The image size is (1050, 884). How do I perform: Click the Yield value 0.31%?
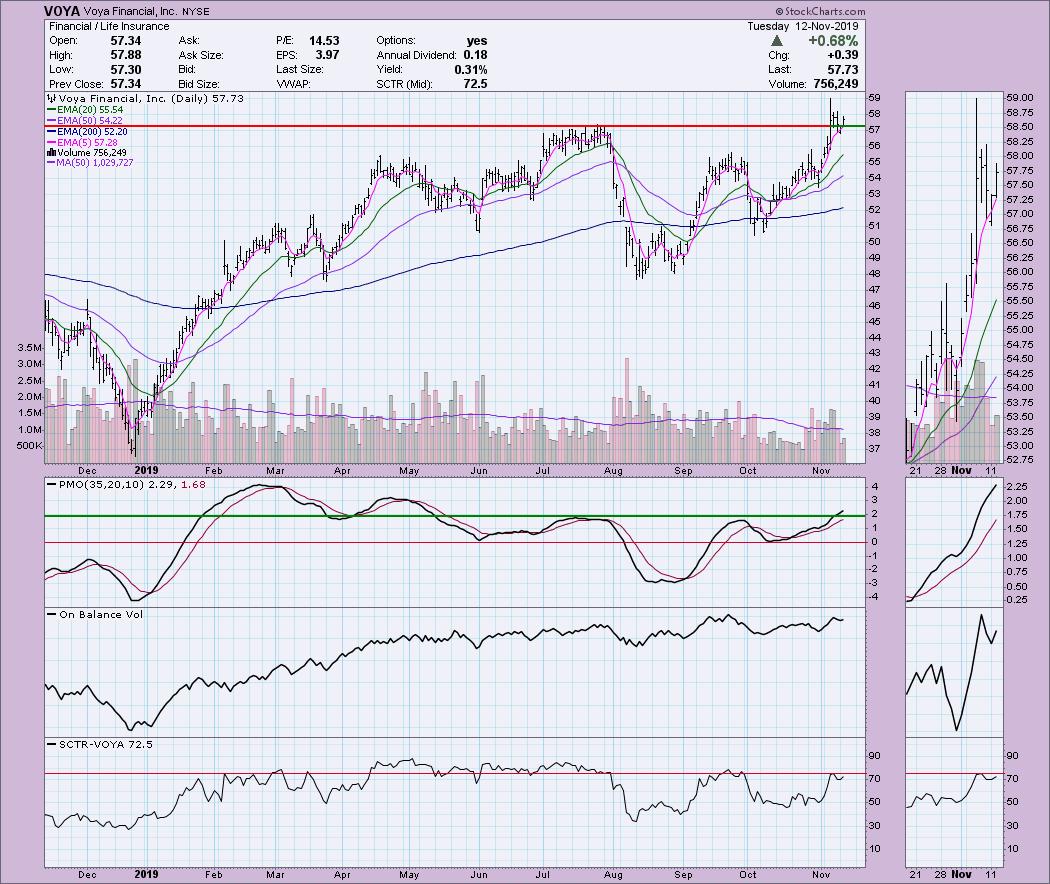[471, 69]
